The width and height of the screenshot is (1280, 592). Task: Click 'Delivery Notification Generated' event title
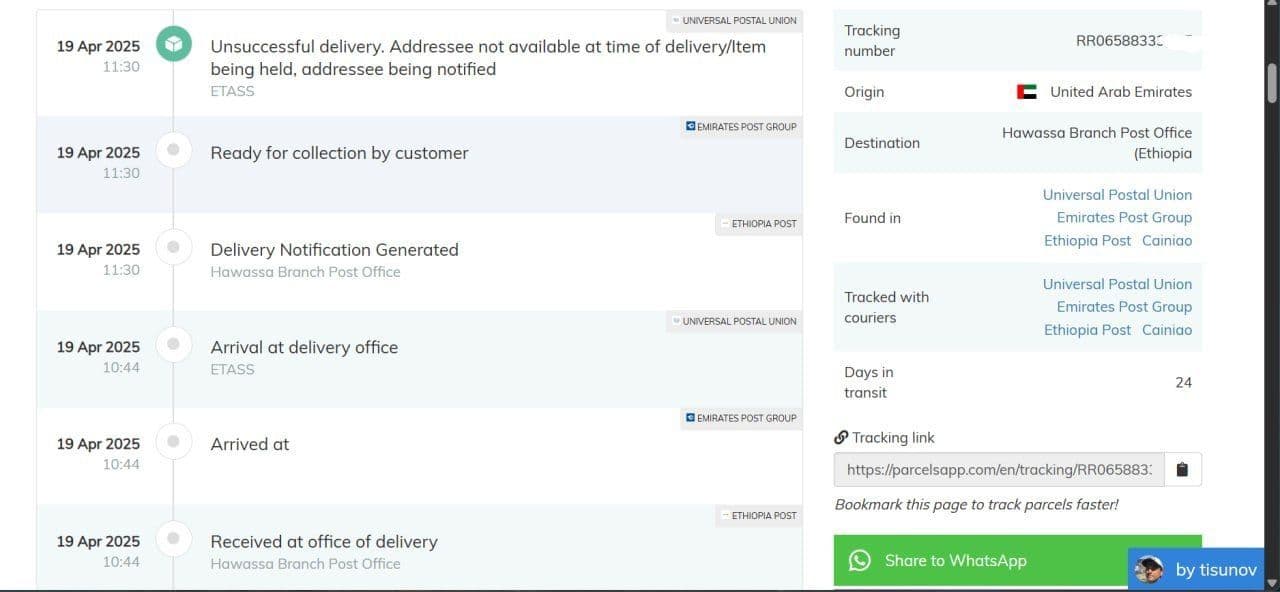[x=334, y=250]
